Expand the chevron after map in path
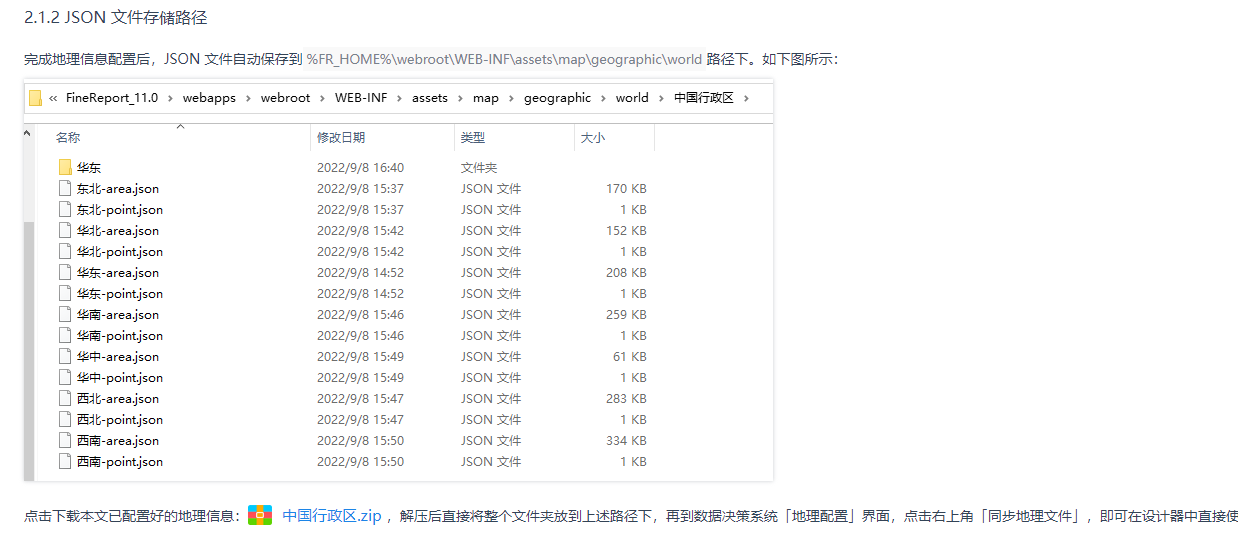 (512, 98)
